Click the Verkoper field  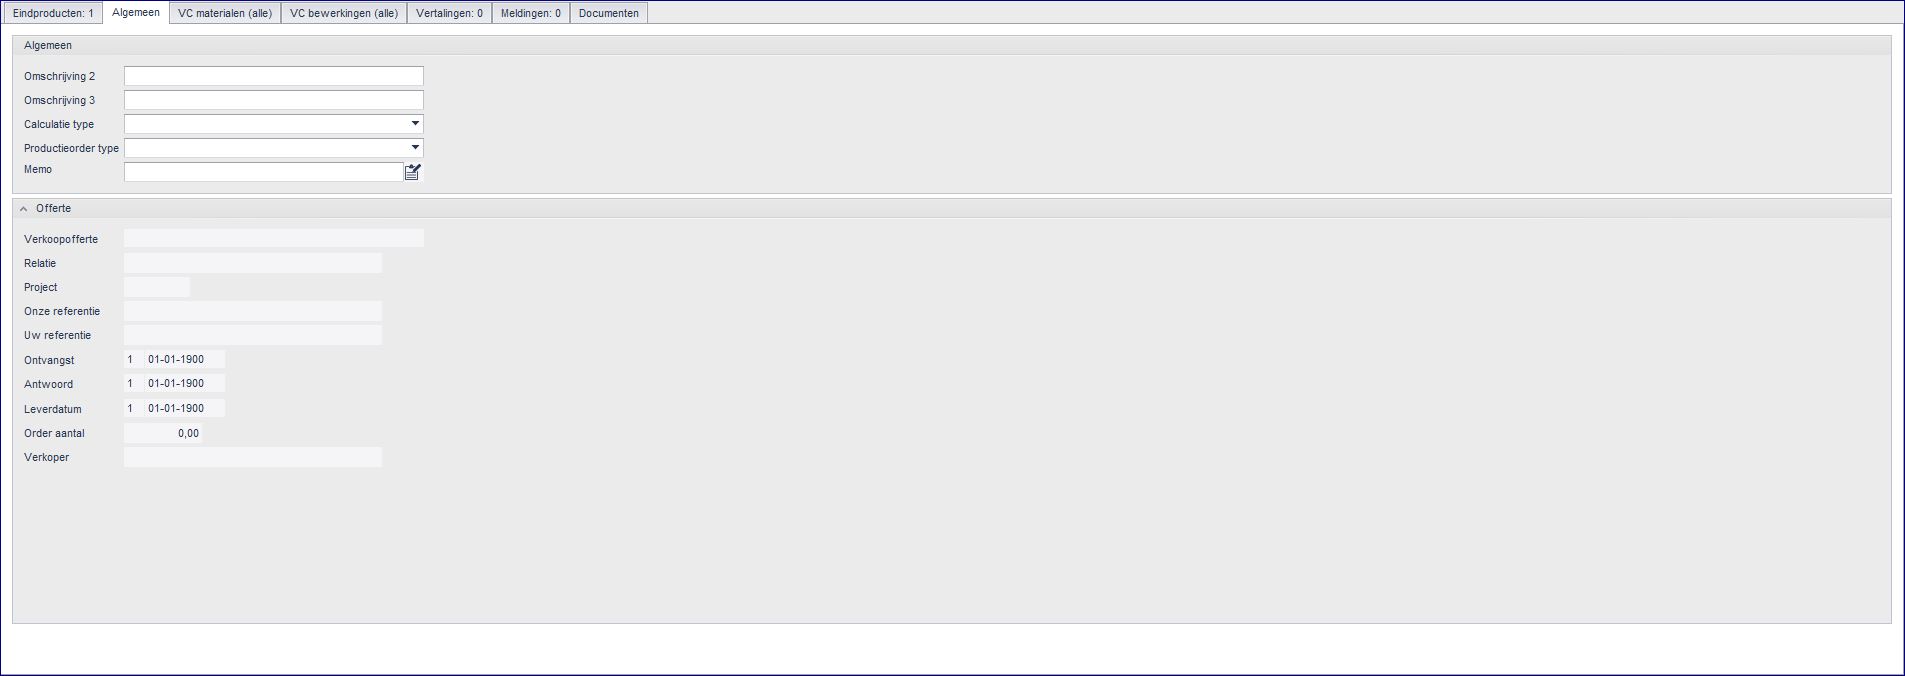tap(253, 457)
